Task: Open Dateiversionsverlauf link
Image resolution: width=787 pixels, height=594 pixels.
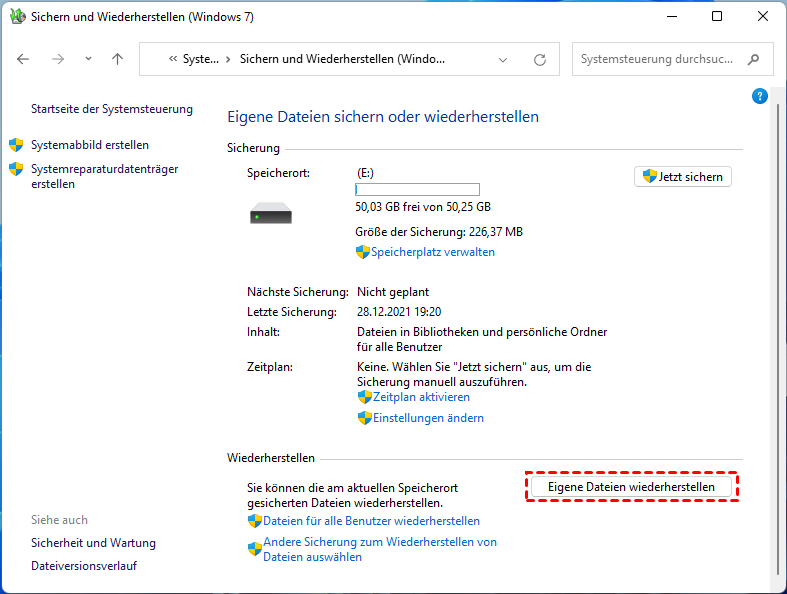Action: click(84, 566)
